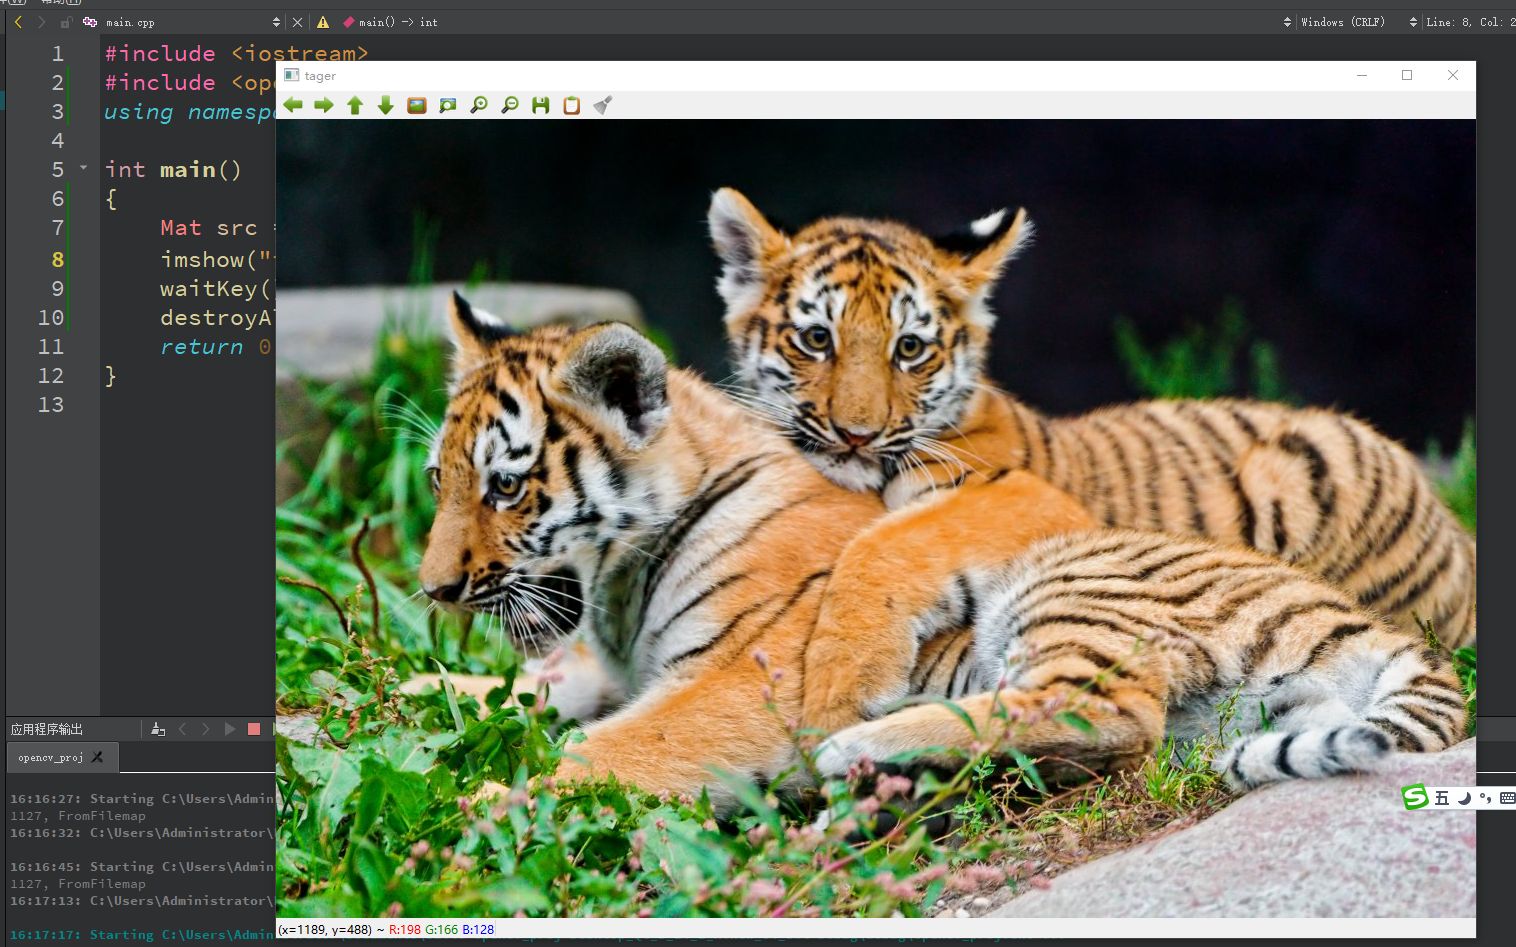This screenshot has height=947, width=1516.
Task: Click line number 13 in the editor gutter
Action: (x=51, y=404)
